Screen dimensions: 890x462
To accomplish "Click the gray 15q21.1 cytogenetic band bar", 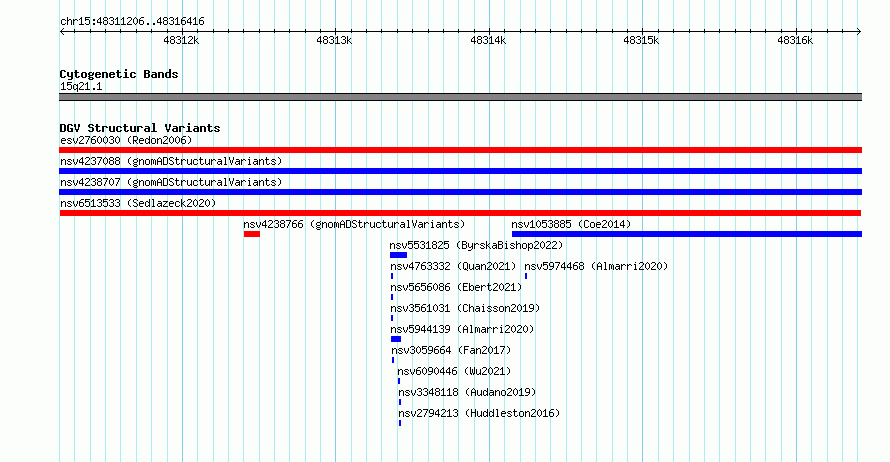I will pos(460,97).
